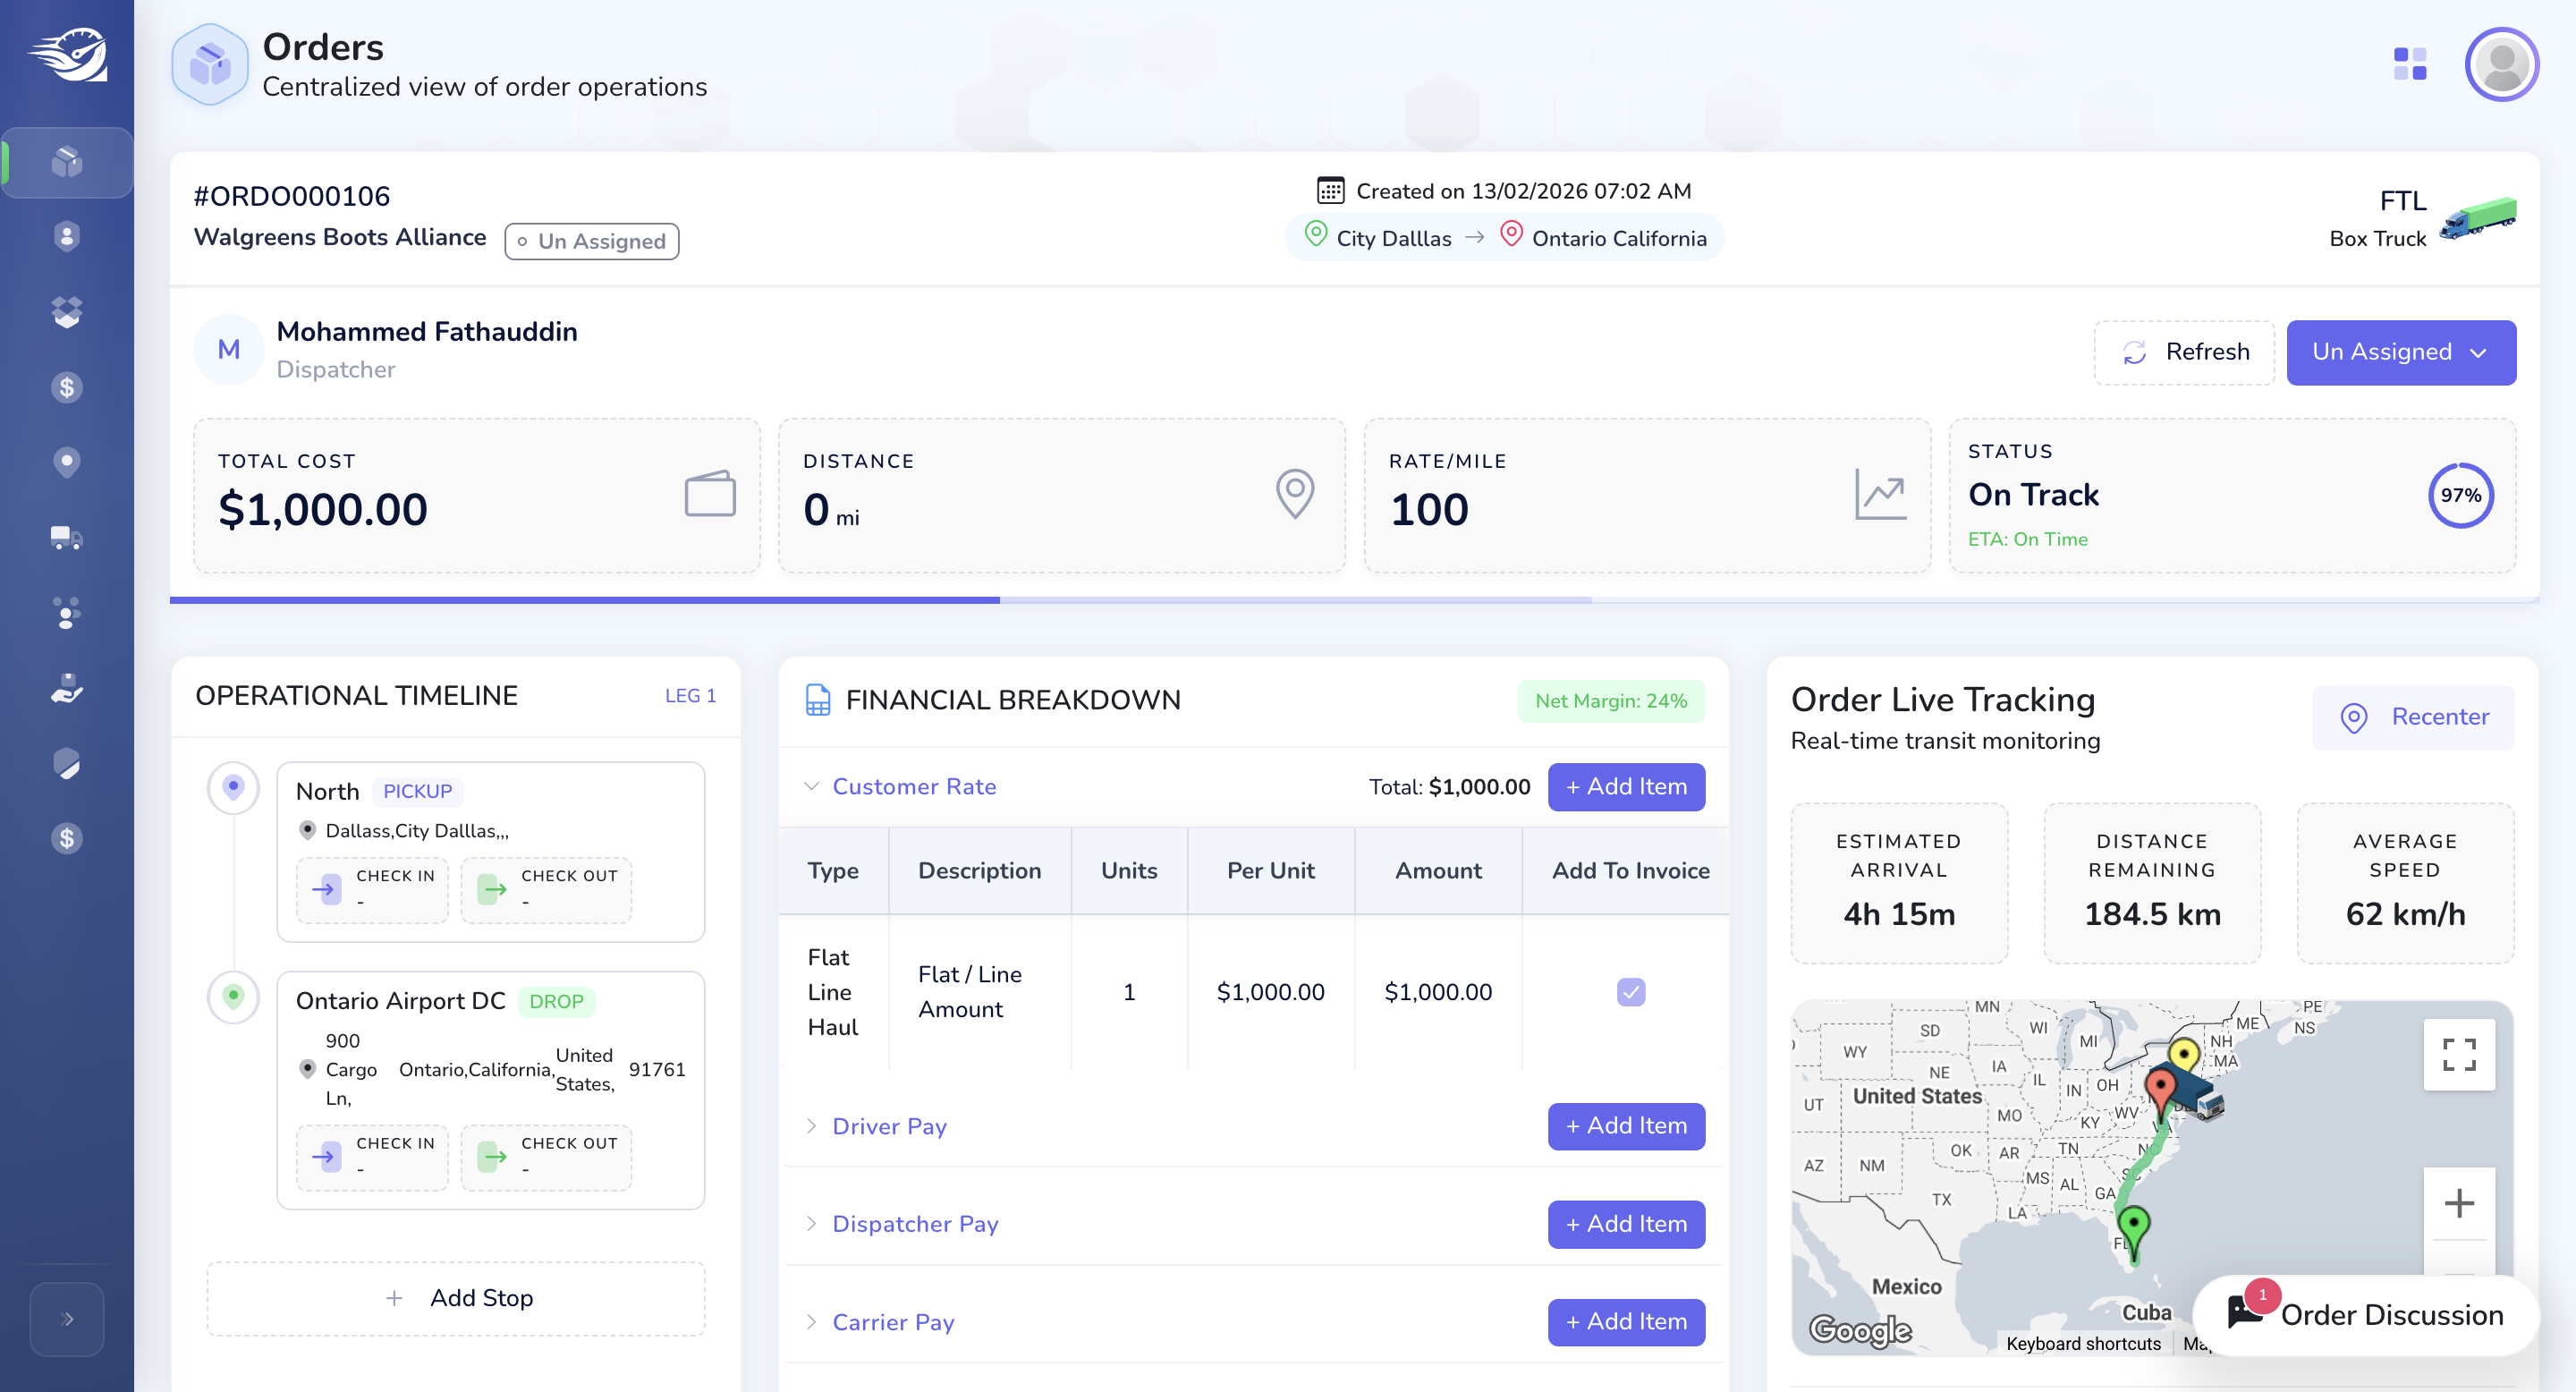Viewport: 2576px width, 1392px height.
Task: Open the location pin sidebar icon
Action: (x=66, y=462)
